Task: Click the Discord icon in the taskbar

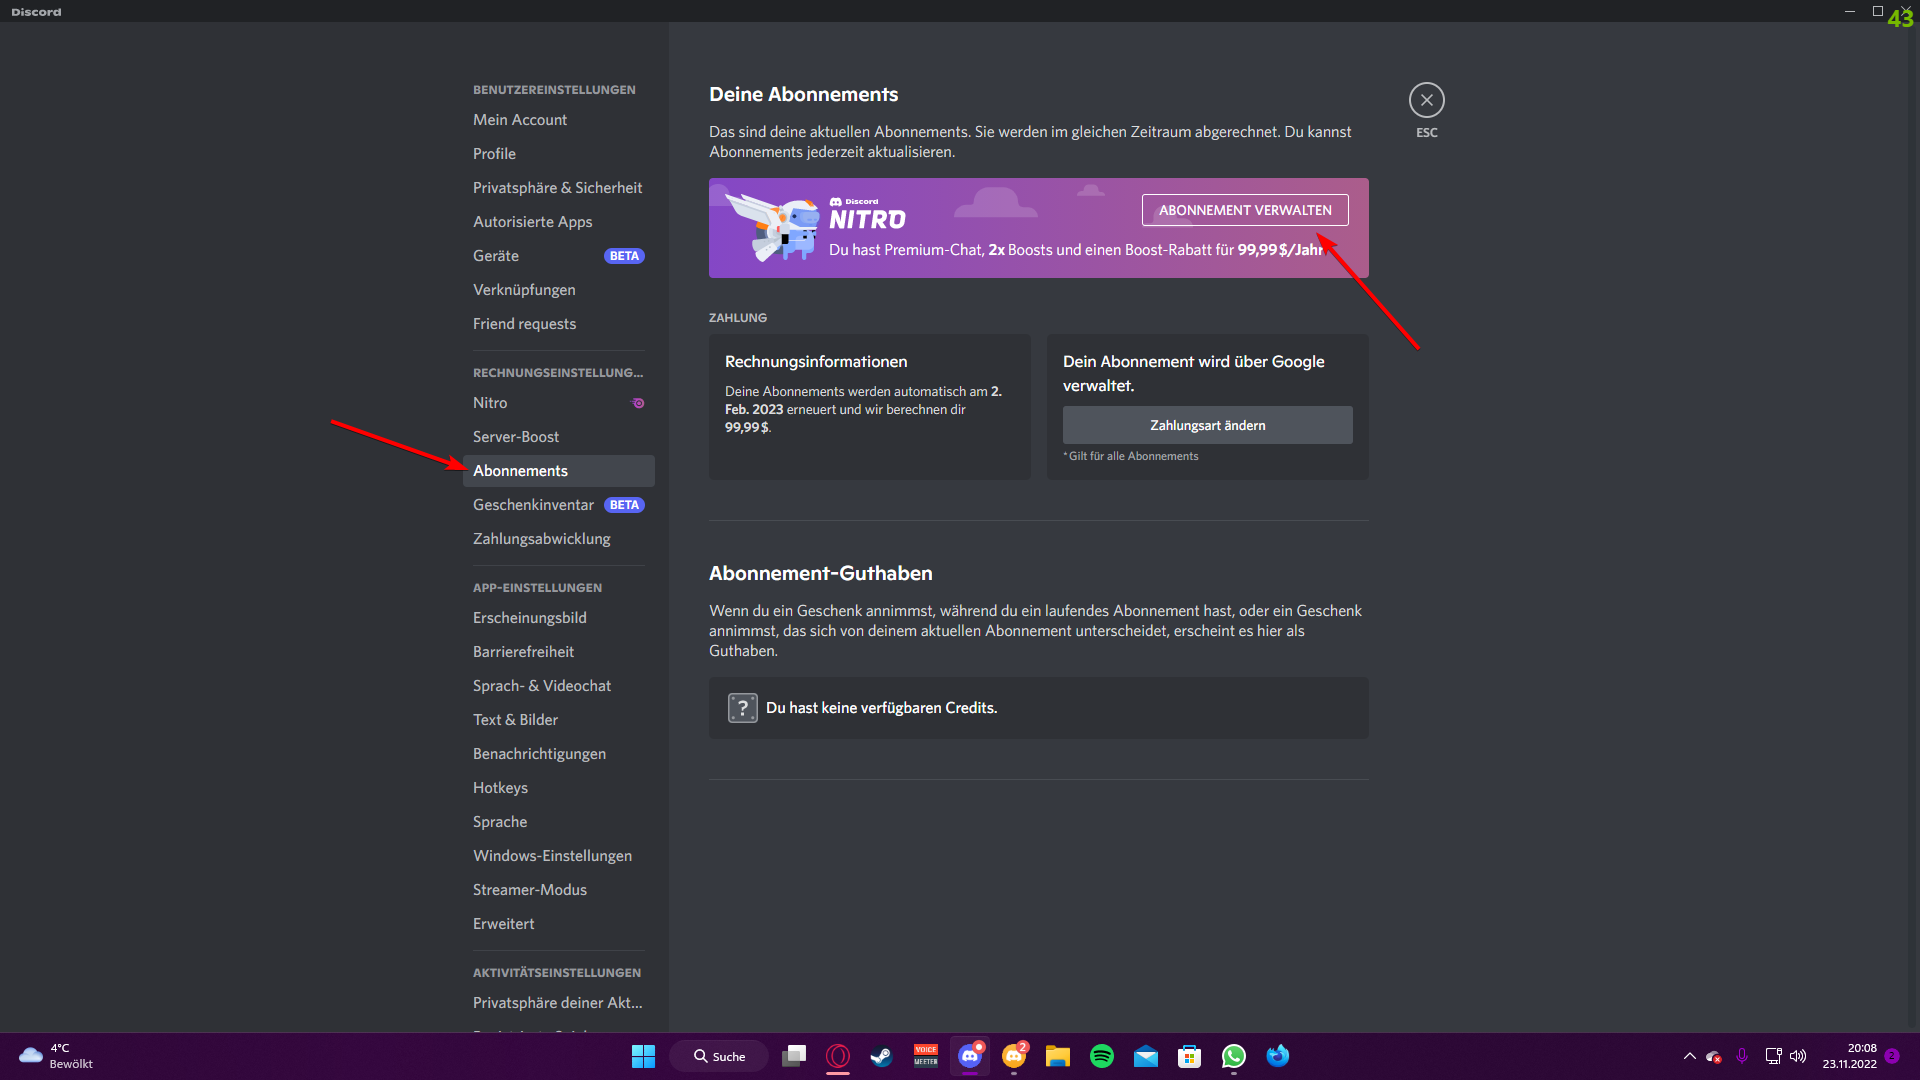Action: pyautogui.click(x=969, y=1056)
